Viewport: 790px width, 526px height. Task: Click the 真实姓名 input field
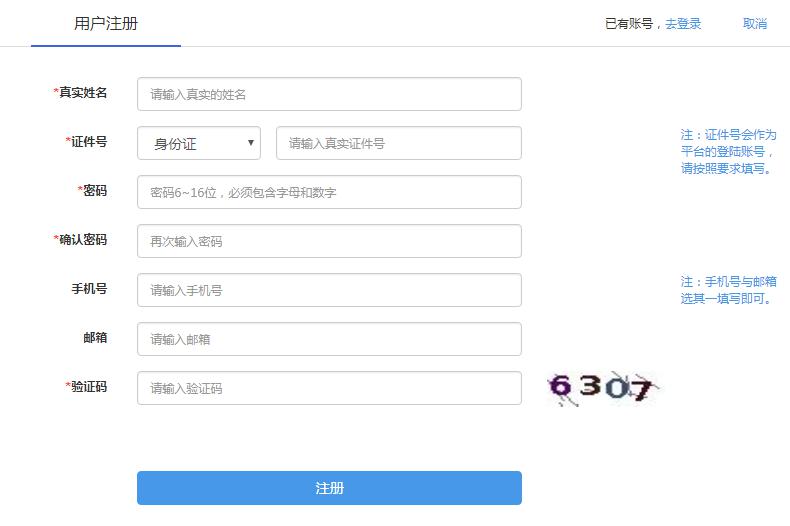coord(329,94)
